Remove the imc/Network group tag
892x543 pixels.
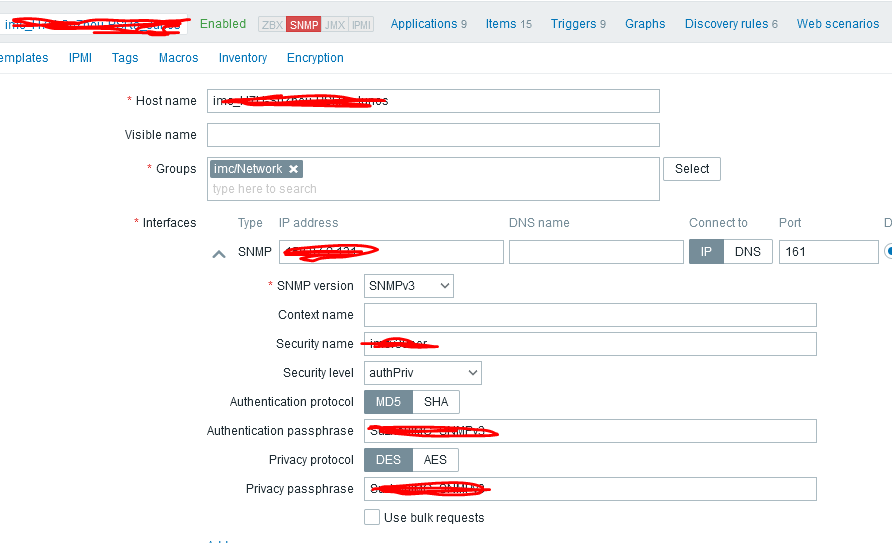294,169
